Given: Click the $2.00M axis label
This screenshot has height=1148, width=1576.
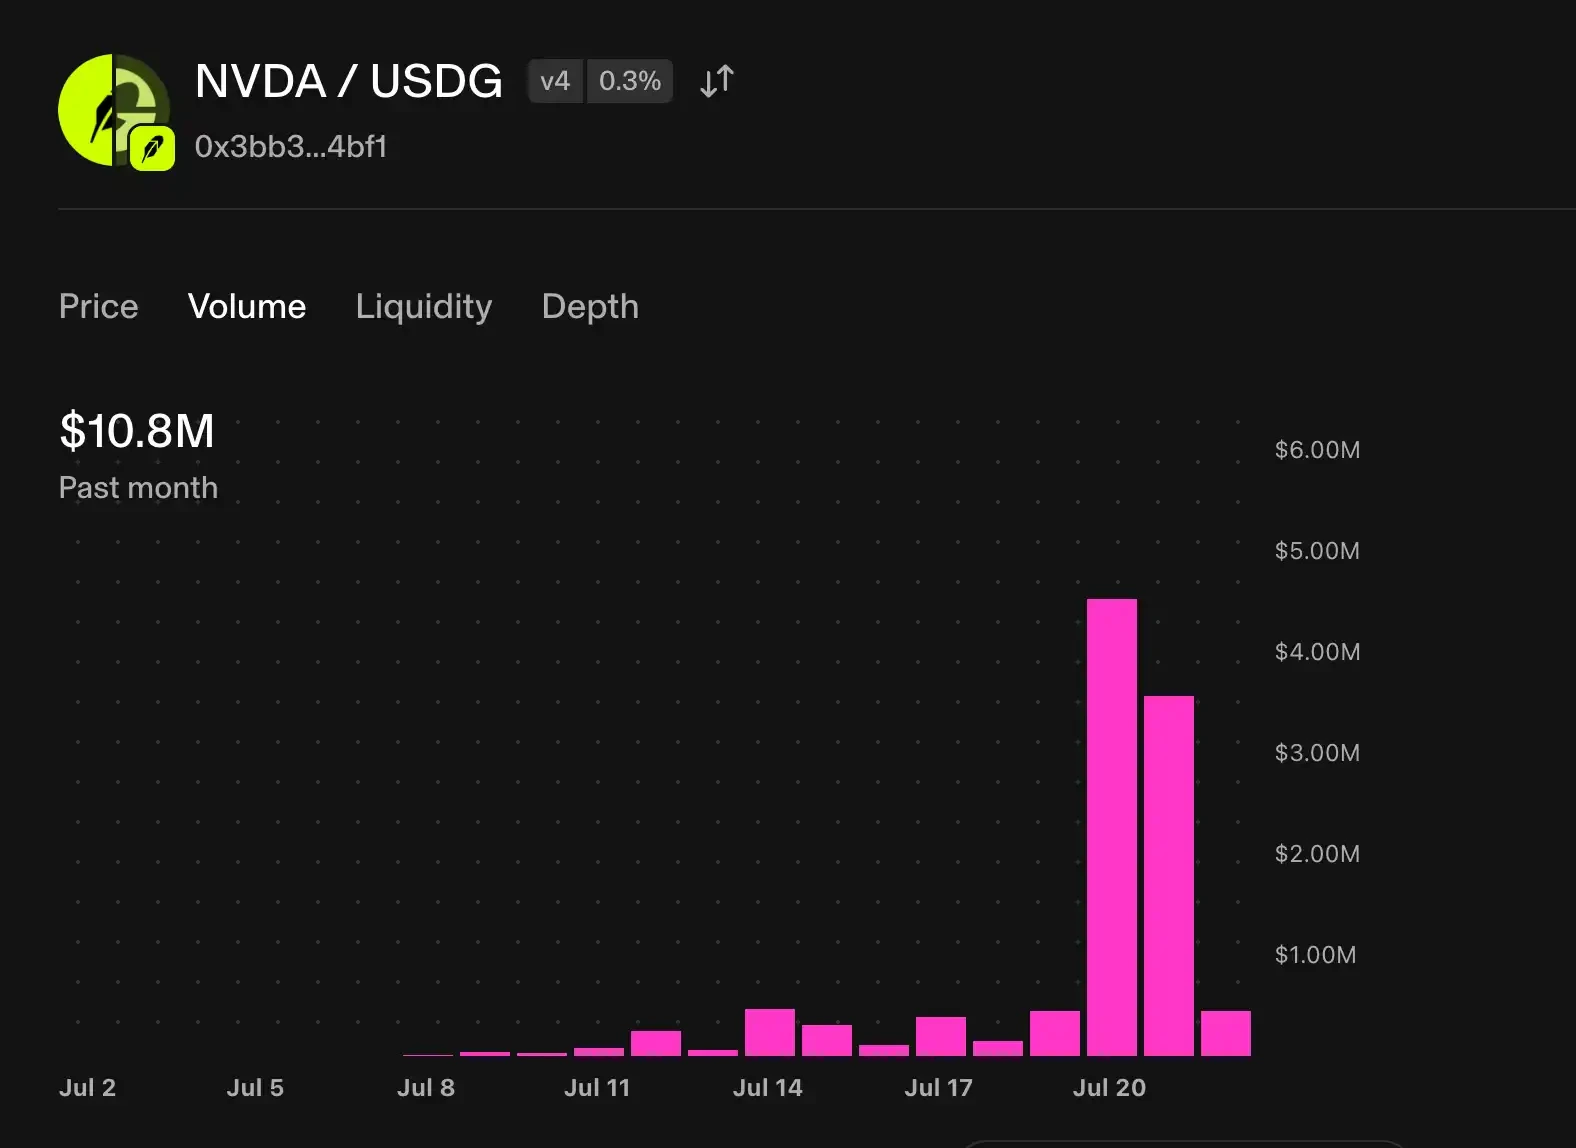Looking at the screenshot, I should [1317, 854].
